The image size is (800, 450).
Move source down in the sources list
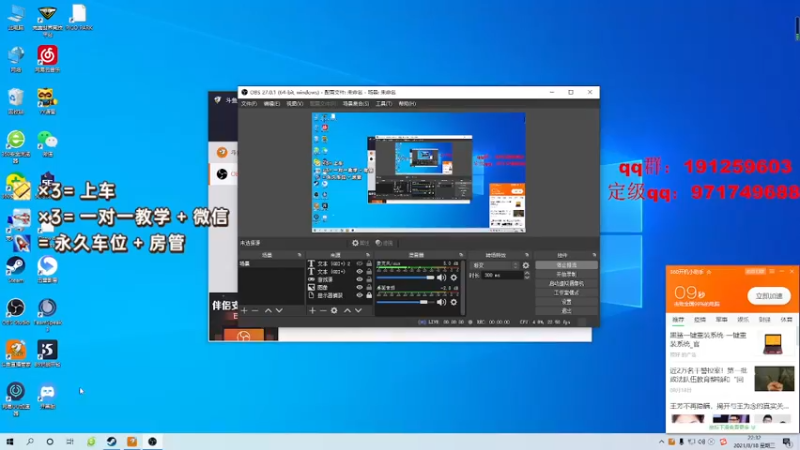coord(358,310)
